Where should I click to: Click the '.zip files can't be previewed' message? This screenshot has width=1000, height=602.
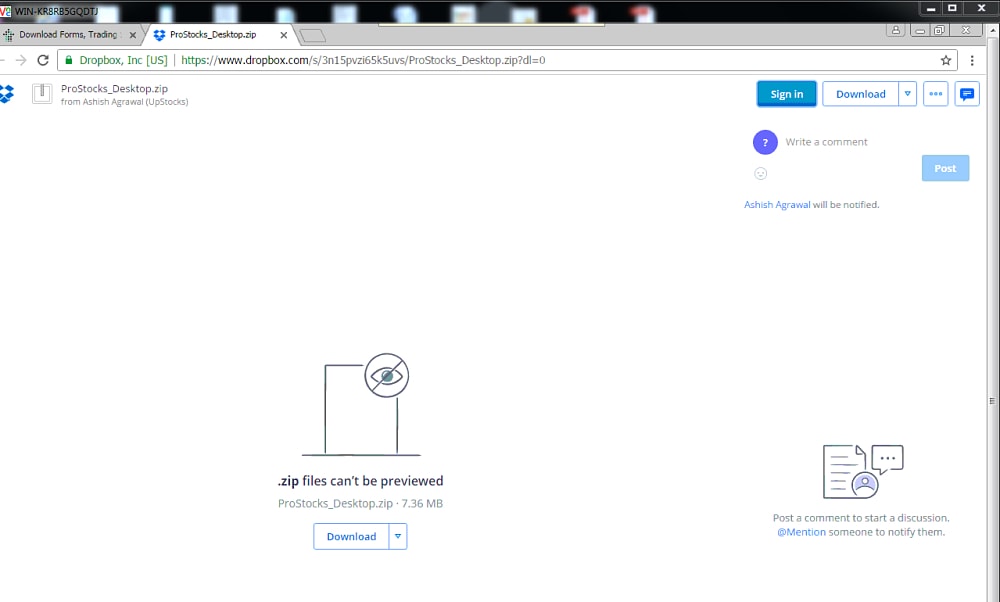point(360,481)
